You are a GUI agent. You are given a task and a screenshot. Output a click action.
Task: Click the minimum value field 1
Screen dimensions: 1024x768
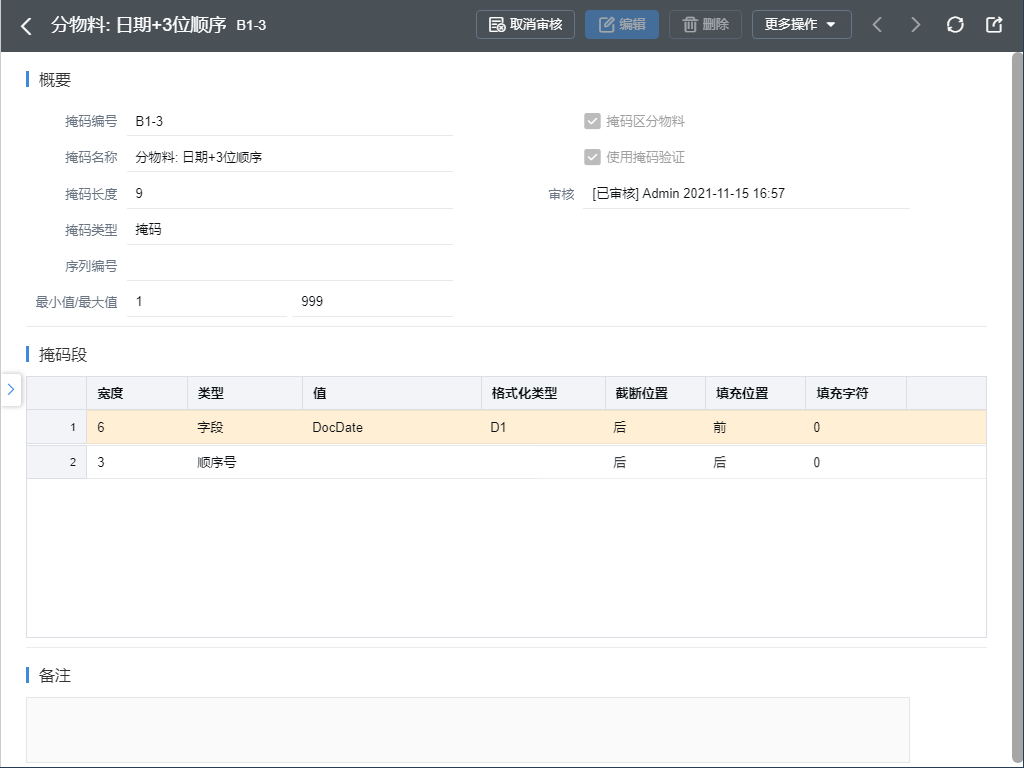207,302
